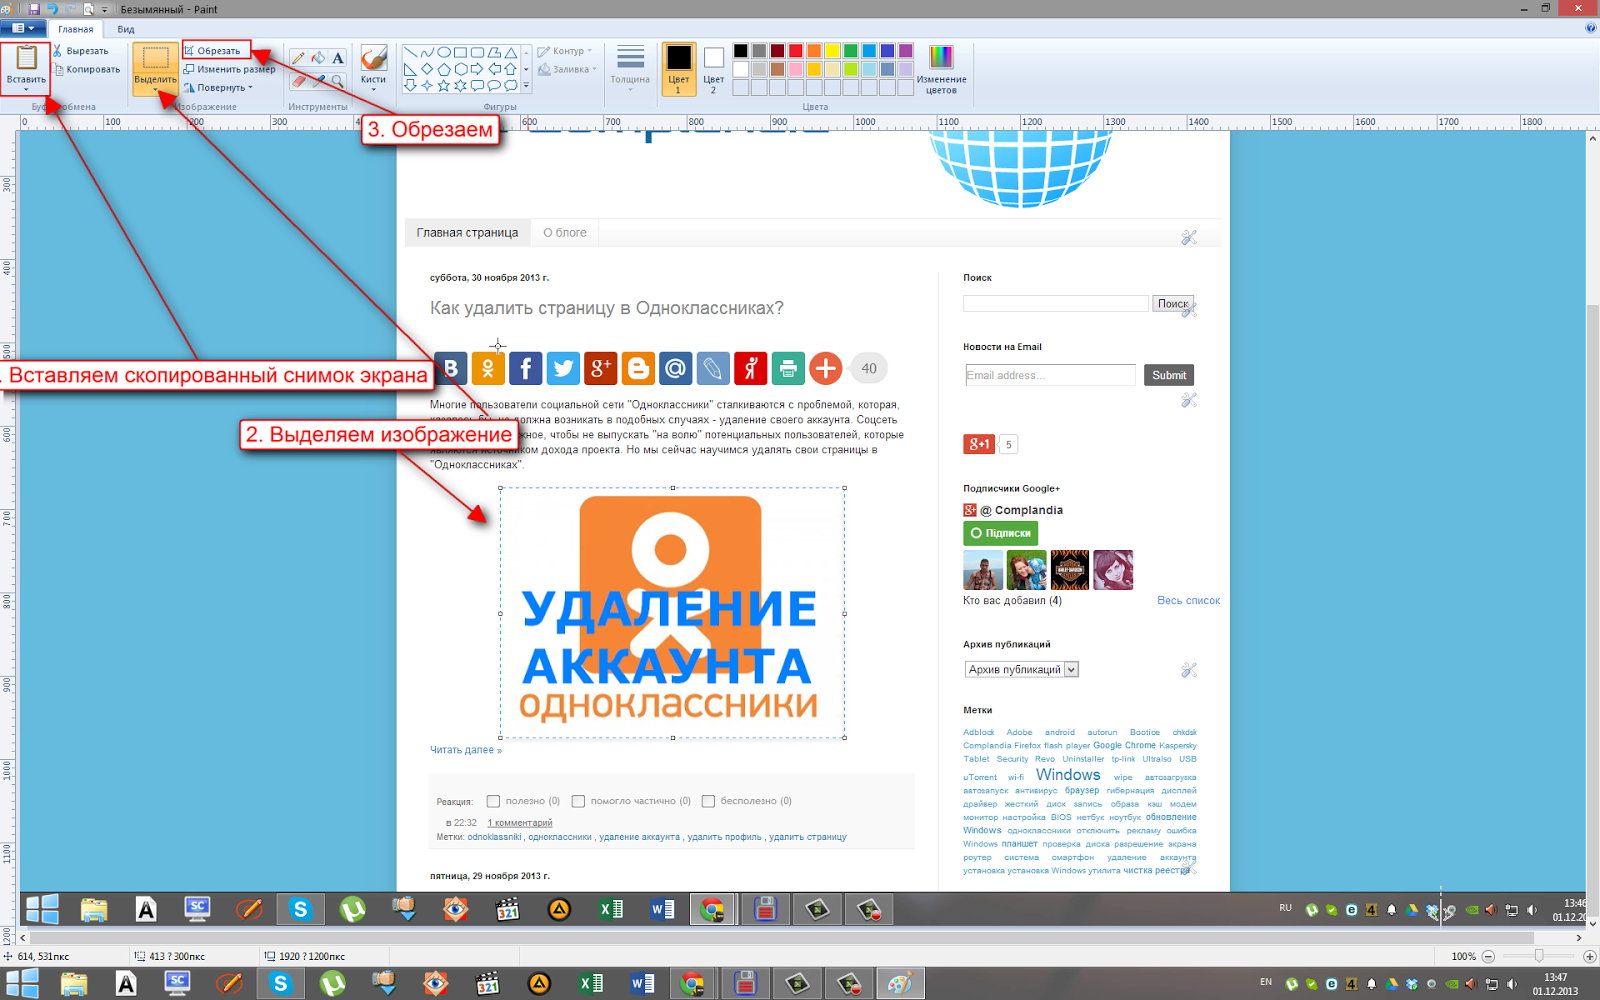Click the Facebook share icon on the page

[x=526, y=368]
